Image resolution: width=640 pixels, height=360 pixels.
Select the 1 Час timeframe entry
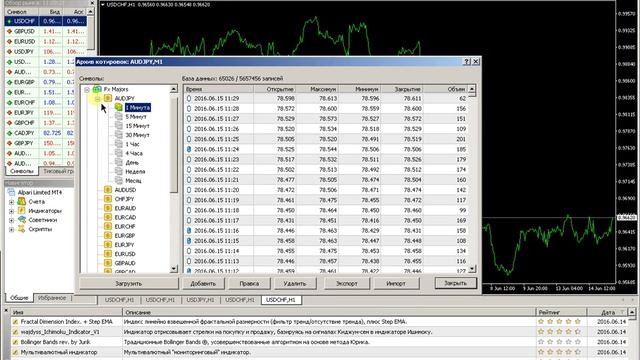pos(132,144)
